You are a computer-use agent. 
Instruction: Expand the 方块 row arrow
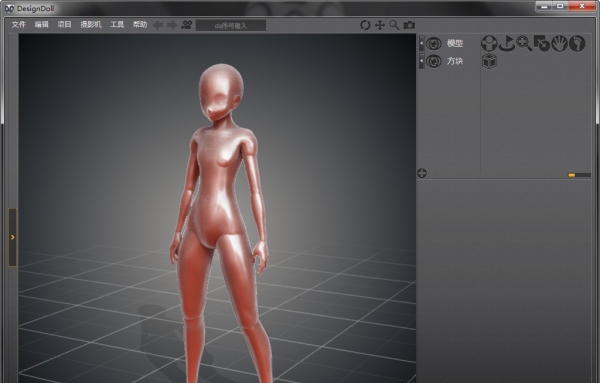(421, 61)
